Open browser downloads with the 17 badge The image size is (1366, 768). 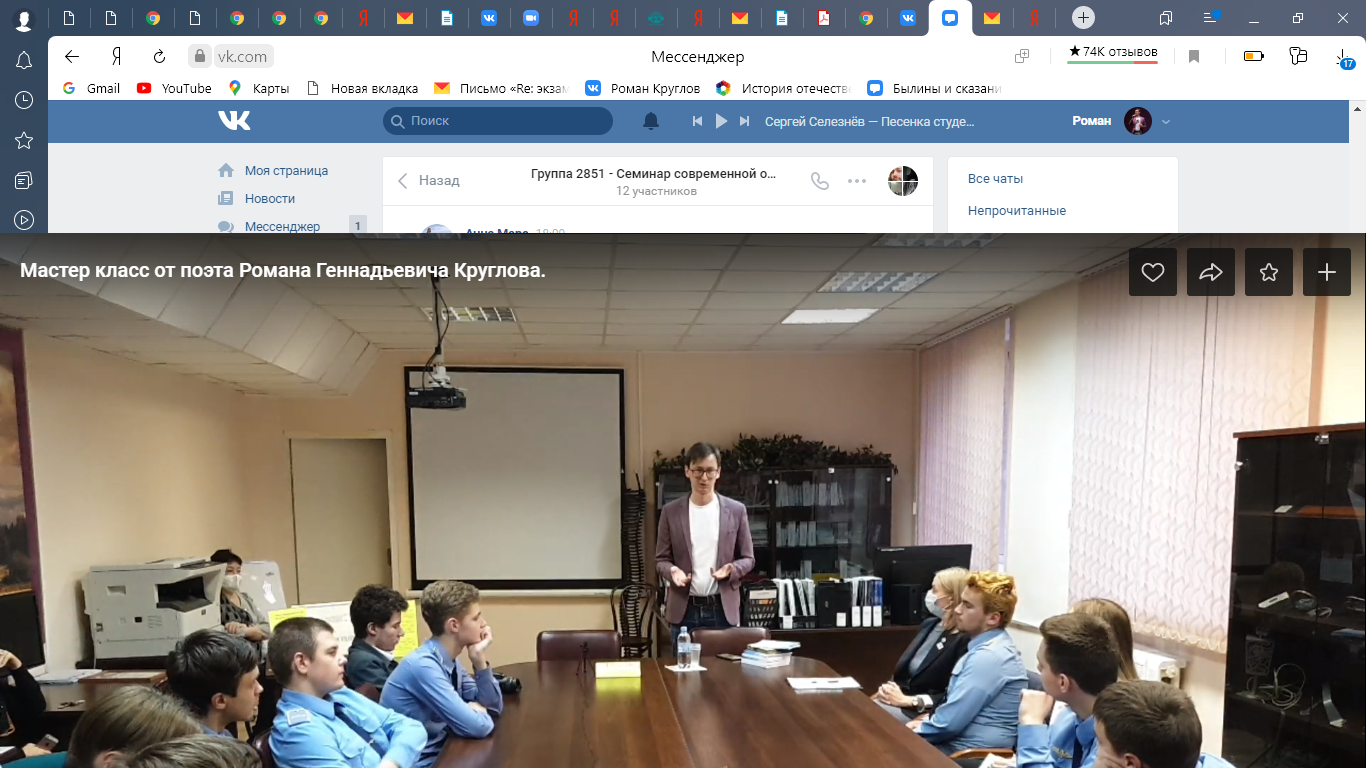coord(1343,59)
